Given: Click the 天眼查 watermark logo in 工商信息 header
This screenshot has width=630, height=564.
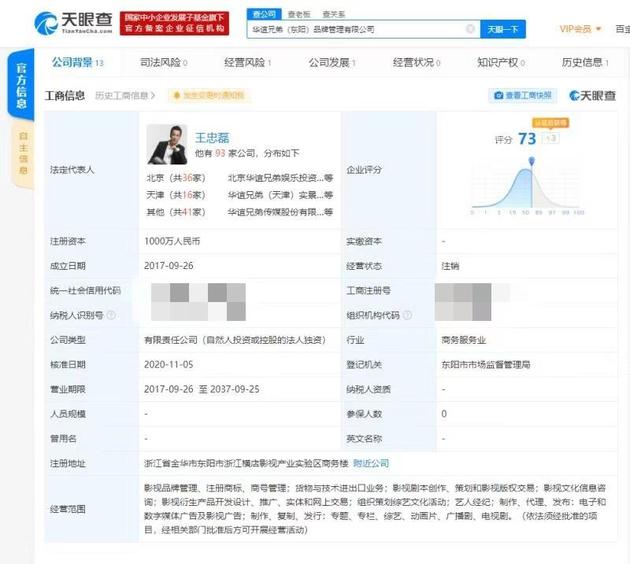Looking at the screenshot, I should 592,96.
